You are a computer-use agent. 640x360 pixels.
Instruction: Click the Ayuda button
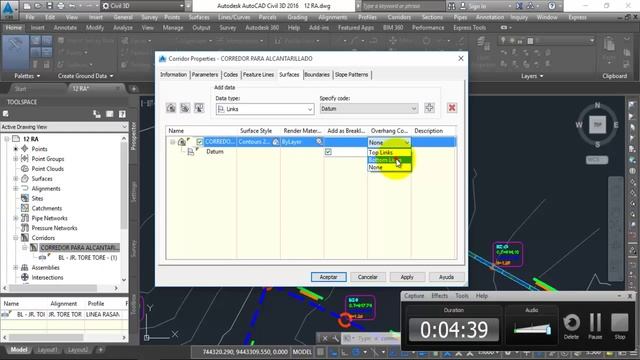[x=446, y=277]
